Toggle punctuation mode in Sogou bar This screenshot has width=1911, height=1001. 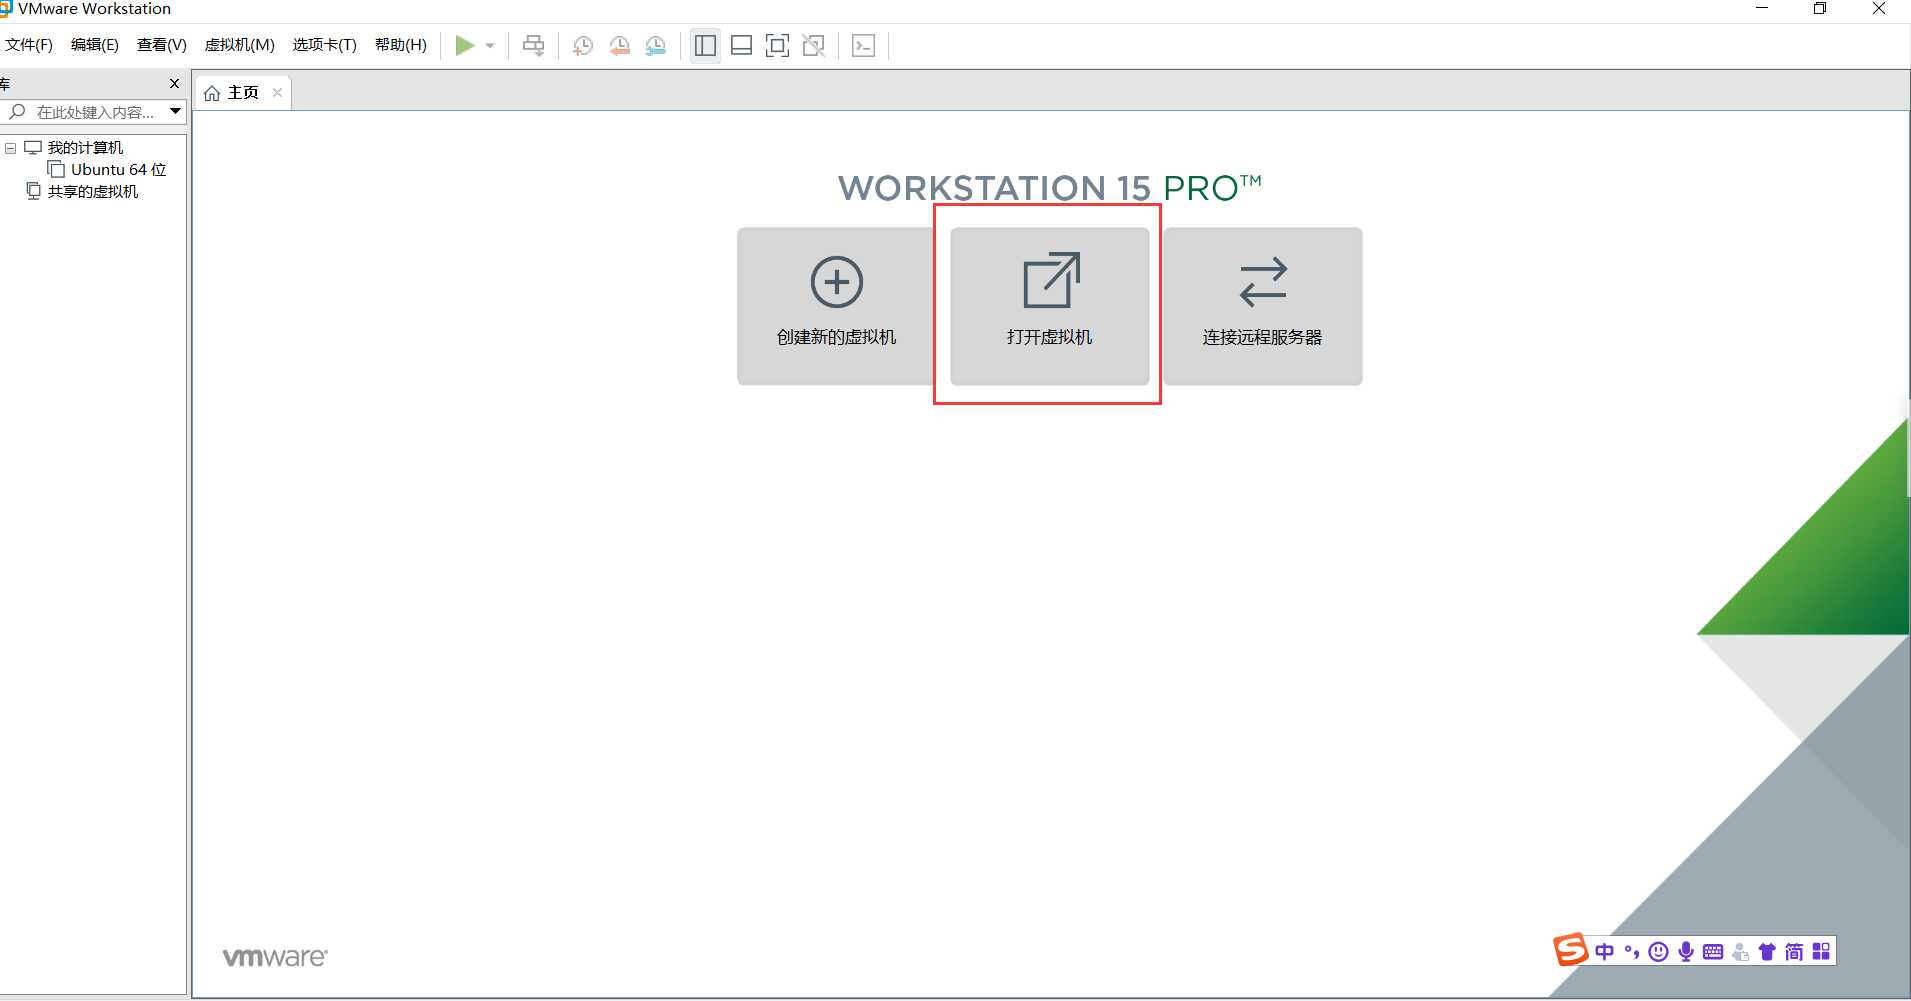point(1631,952)
